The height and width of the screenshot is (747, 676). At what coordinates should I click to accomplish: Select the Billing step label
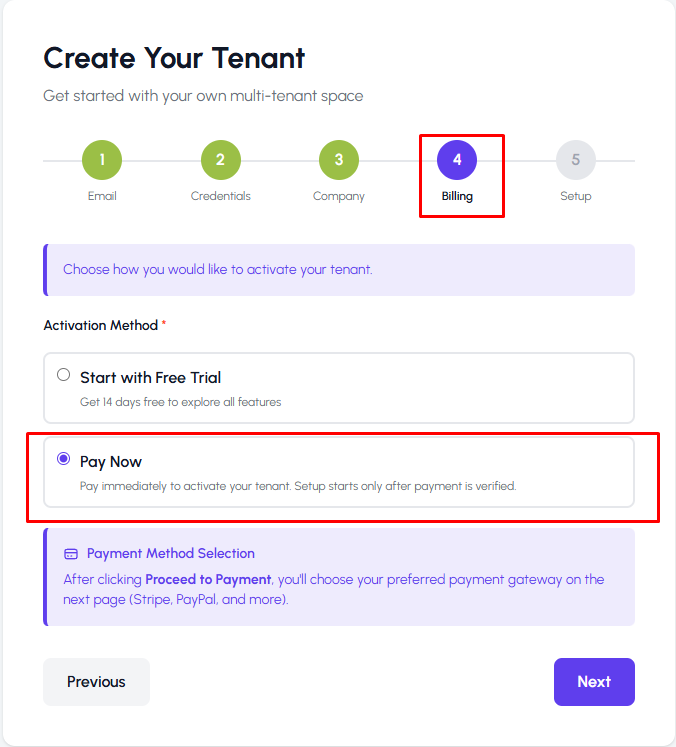pyautogui.click(x=457, y=196)
